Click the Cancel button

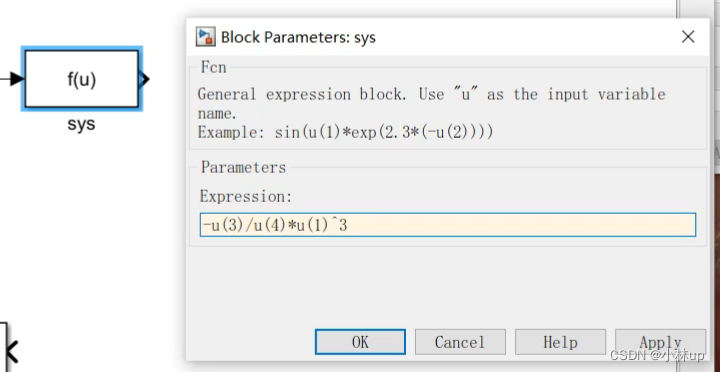460,342
